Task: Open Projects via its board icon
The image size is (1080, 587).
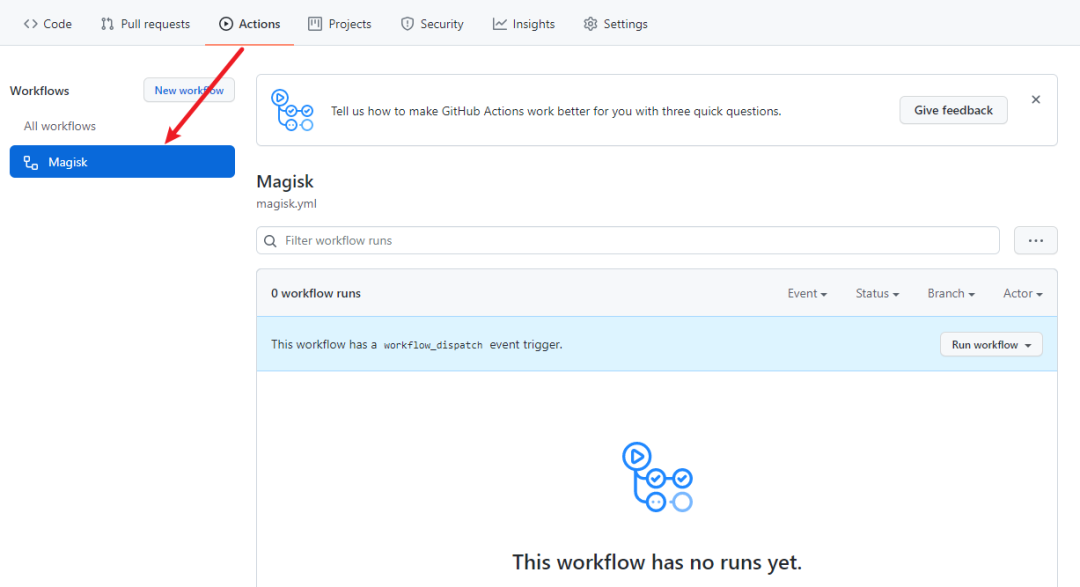Action: pyautogui.click(x=315, y=23)
